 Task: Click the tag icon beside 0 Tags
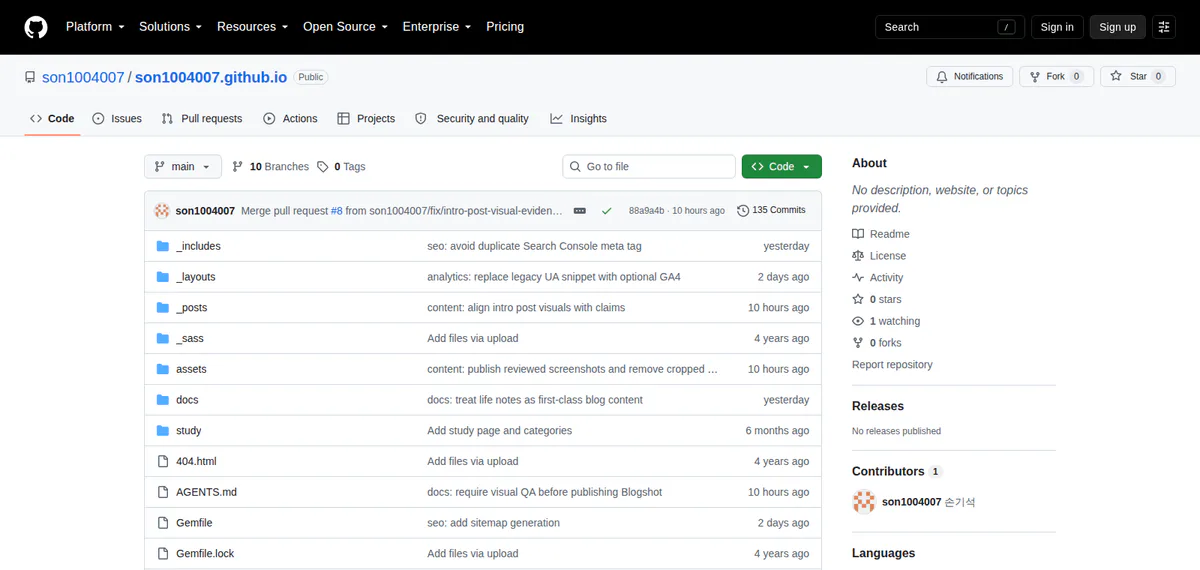323,167
